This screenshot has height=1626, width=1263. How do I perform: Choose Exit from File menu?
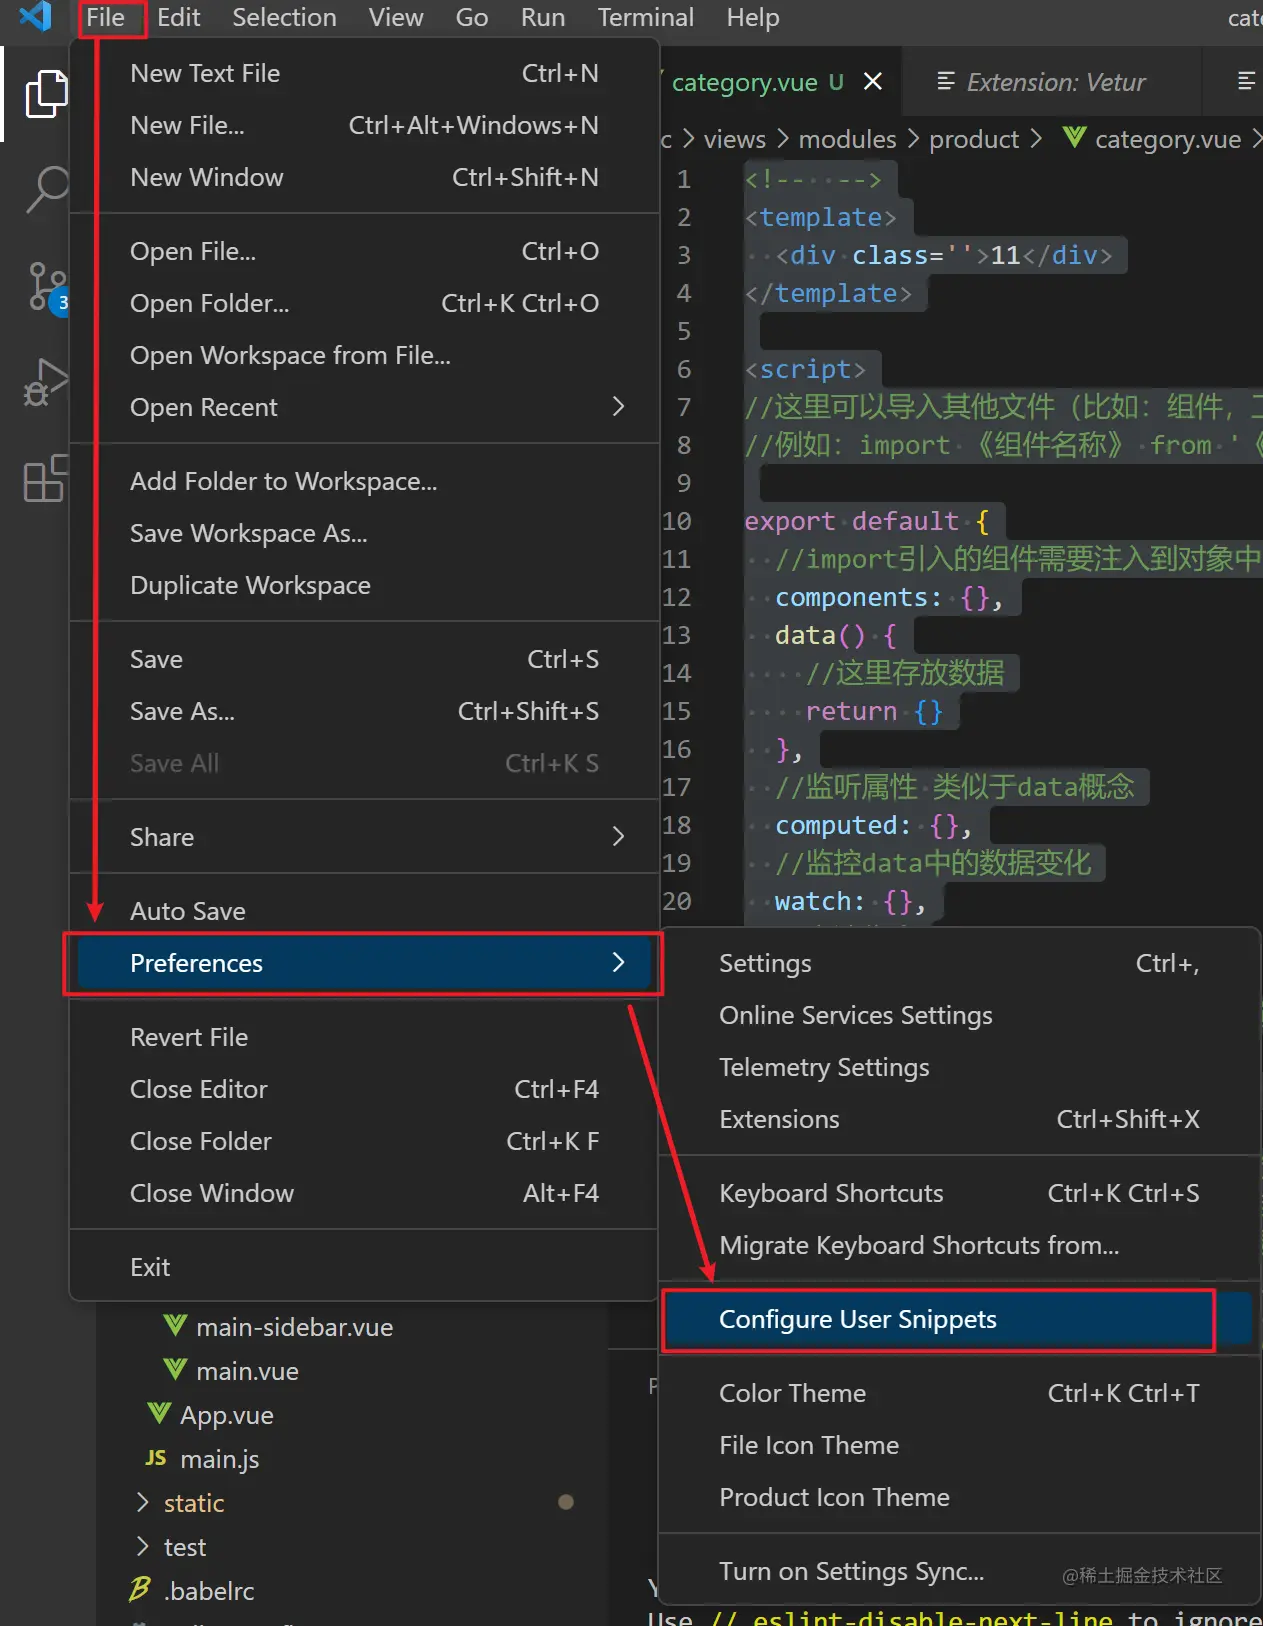(364, 1267)
